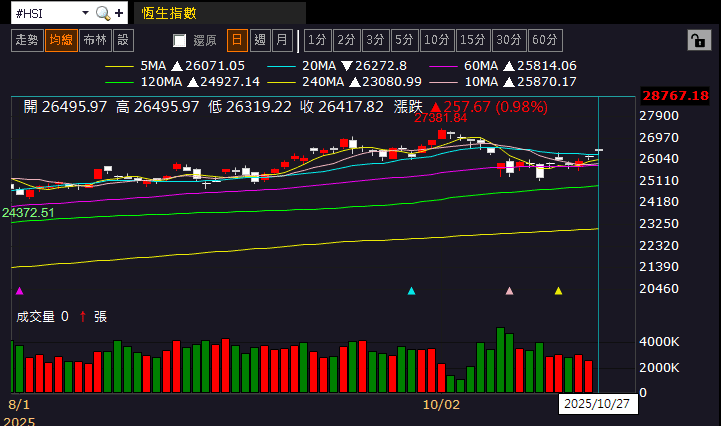Click the 5MA yellow legend line
Viewport: 721px width, 426px height.
pyautogui.click(x=119, y=67)
